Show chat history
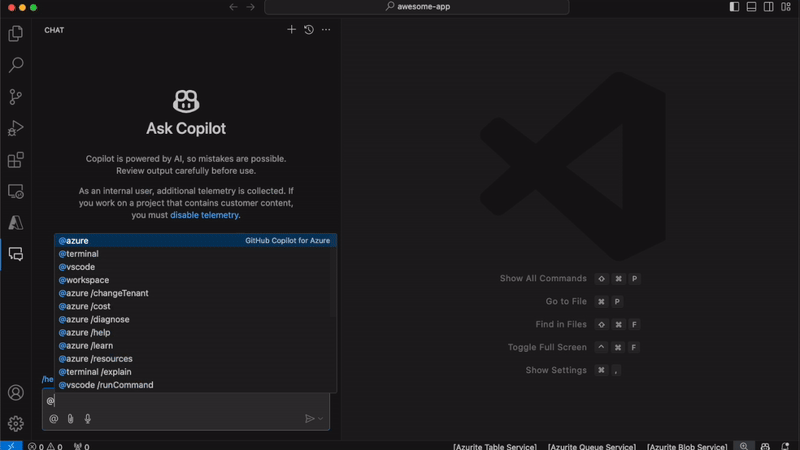800x450 pixels. pos(309,30)
